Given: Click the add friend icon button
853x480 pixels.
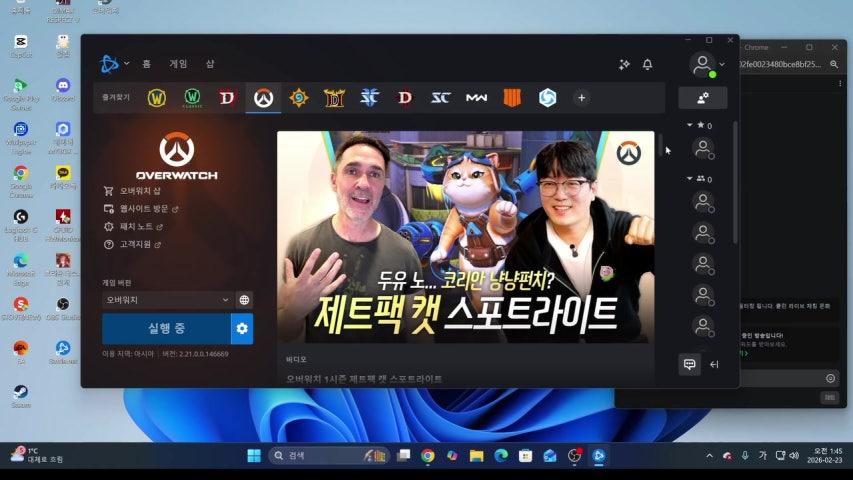Looking at the screenshot, I should click(703, 98).
